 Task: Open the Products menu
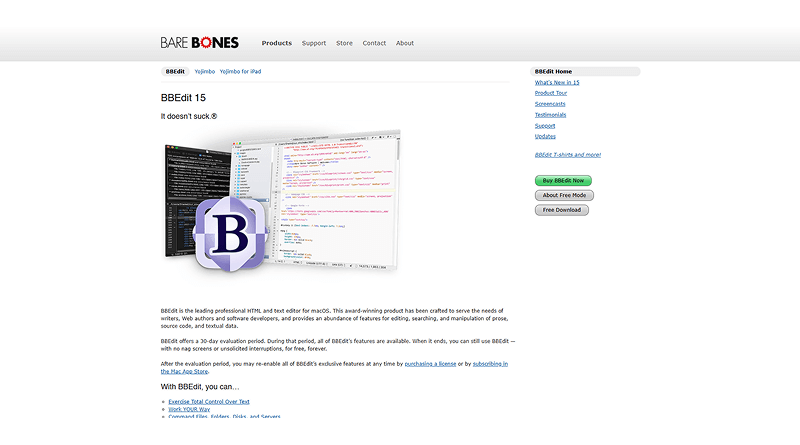tap(277, 43)
